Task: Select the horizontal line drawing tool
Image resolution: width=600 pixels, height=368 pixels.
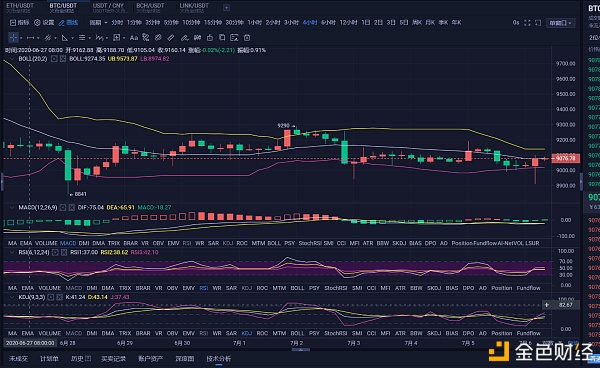Action: (x=31, y=37)
